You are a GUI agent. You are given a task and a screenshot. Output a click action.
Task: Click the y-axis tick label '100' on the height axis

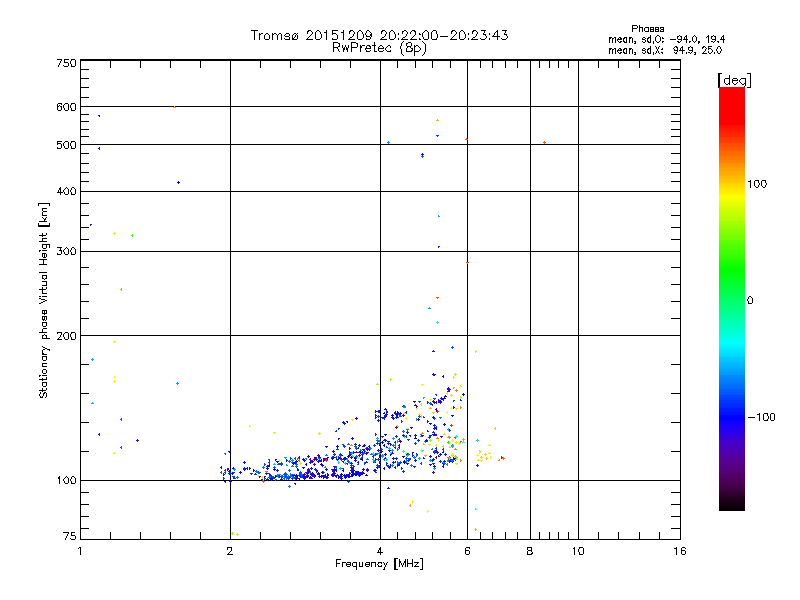pyautogui.click(x=66, y=481)
